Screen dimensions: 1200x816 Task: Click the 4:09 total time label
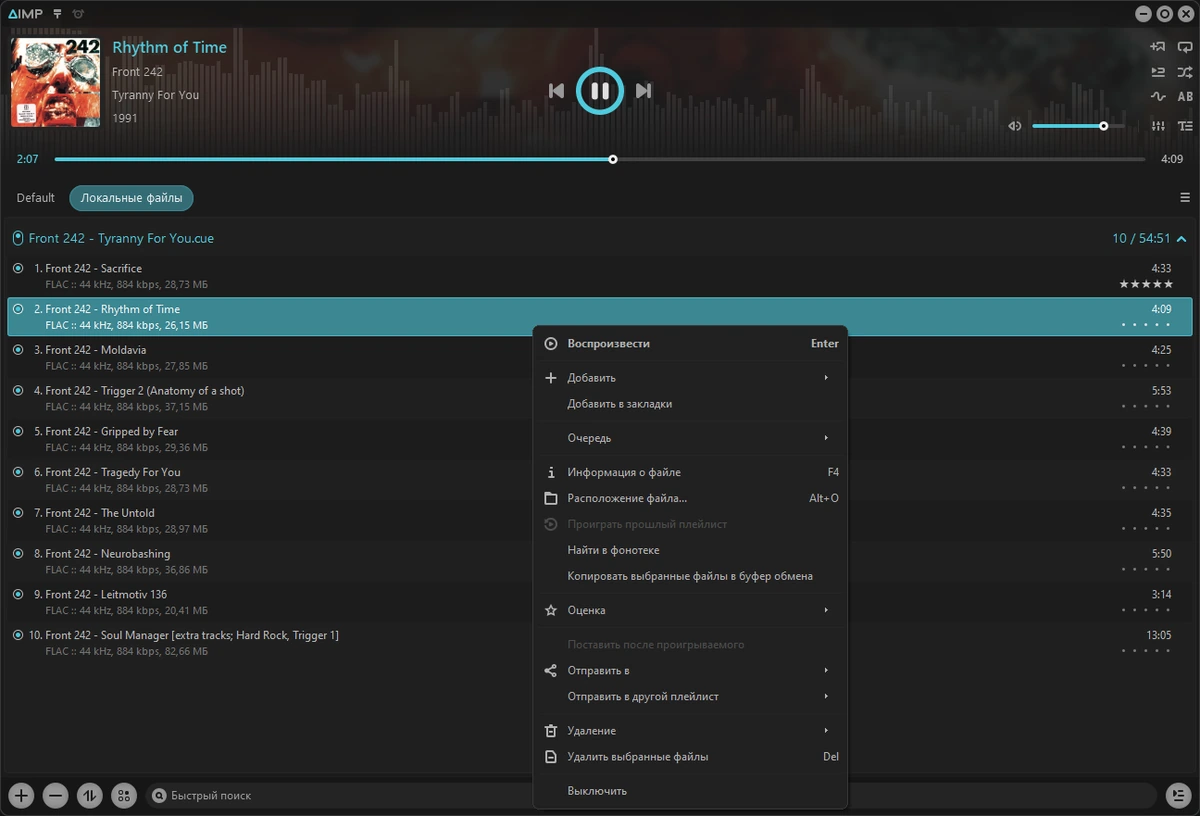[1172, 159]
